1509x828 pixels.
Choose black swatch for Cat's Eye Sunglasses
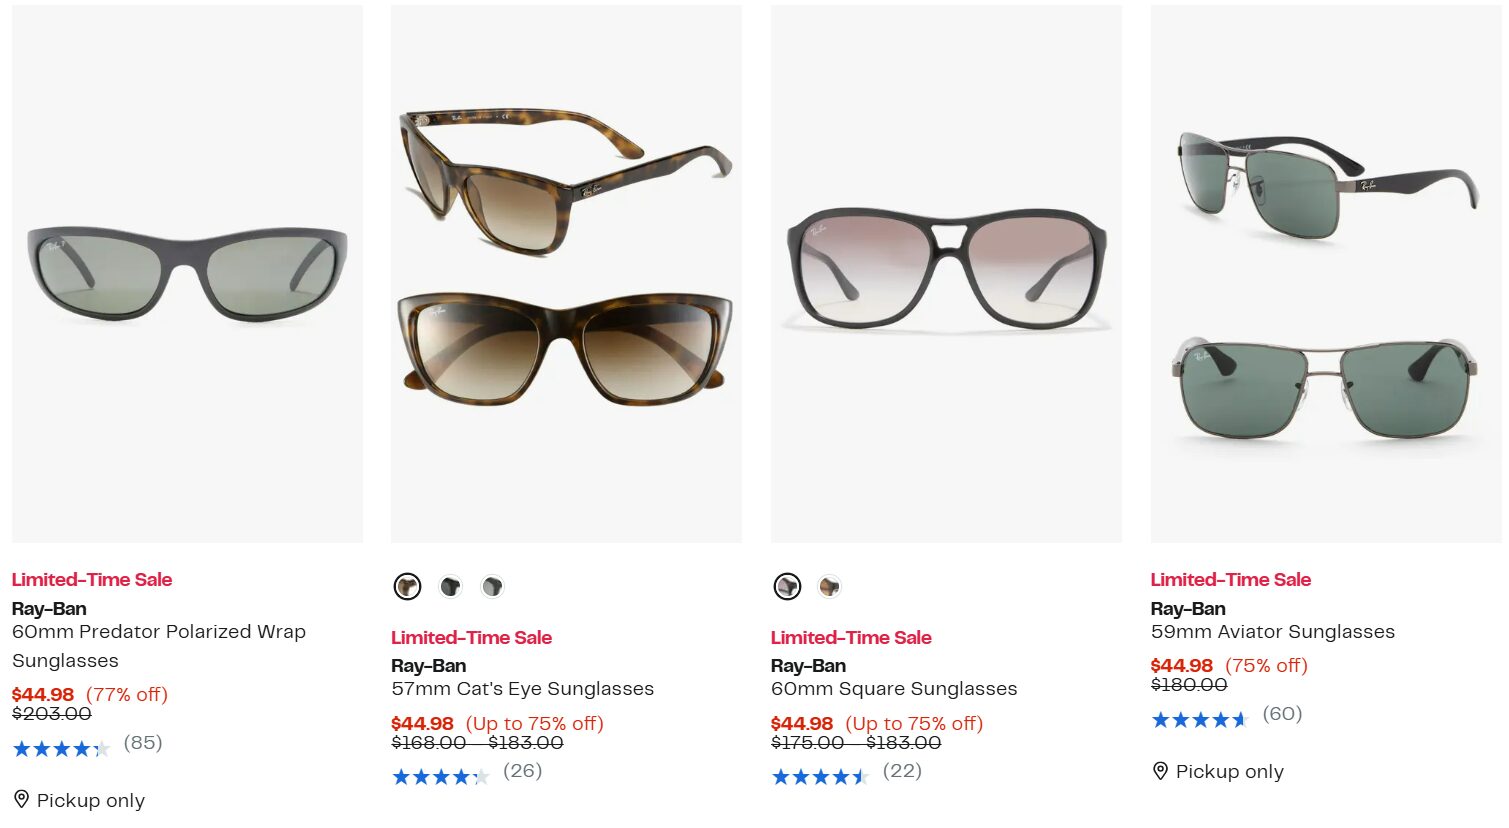click(450, 587)
